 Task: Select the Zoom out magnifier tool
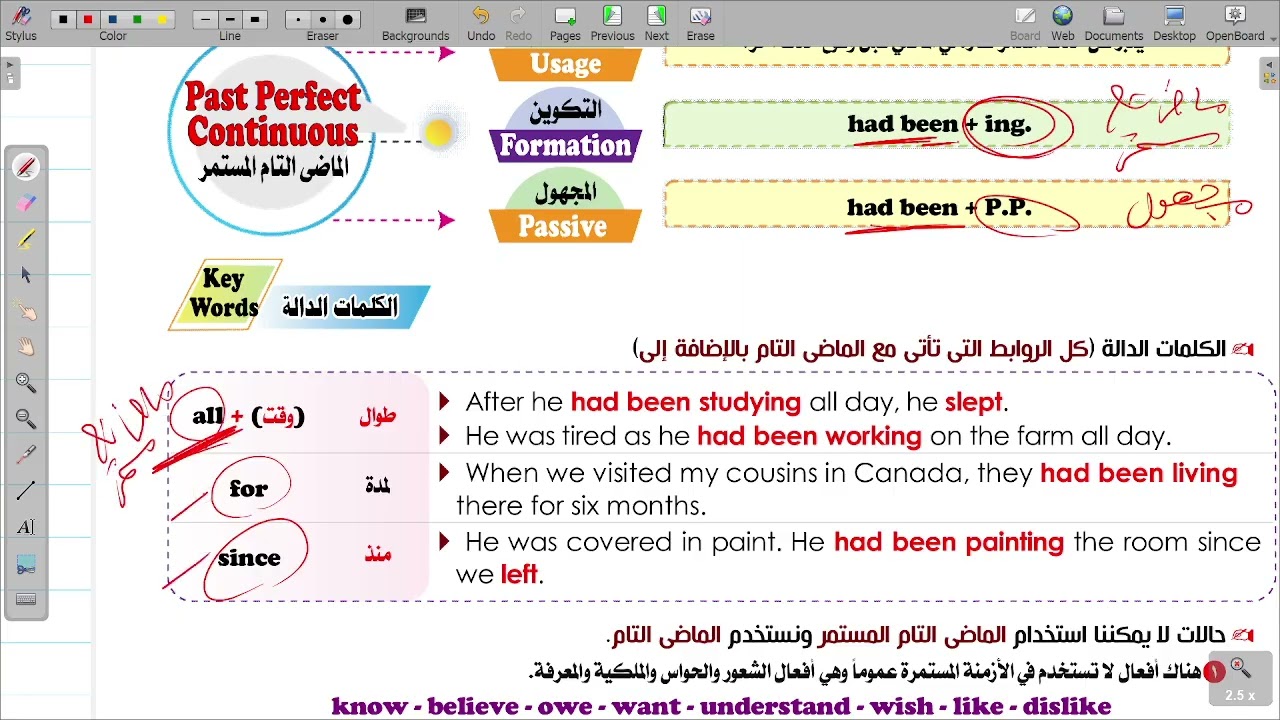(26, 419)
